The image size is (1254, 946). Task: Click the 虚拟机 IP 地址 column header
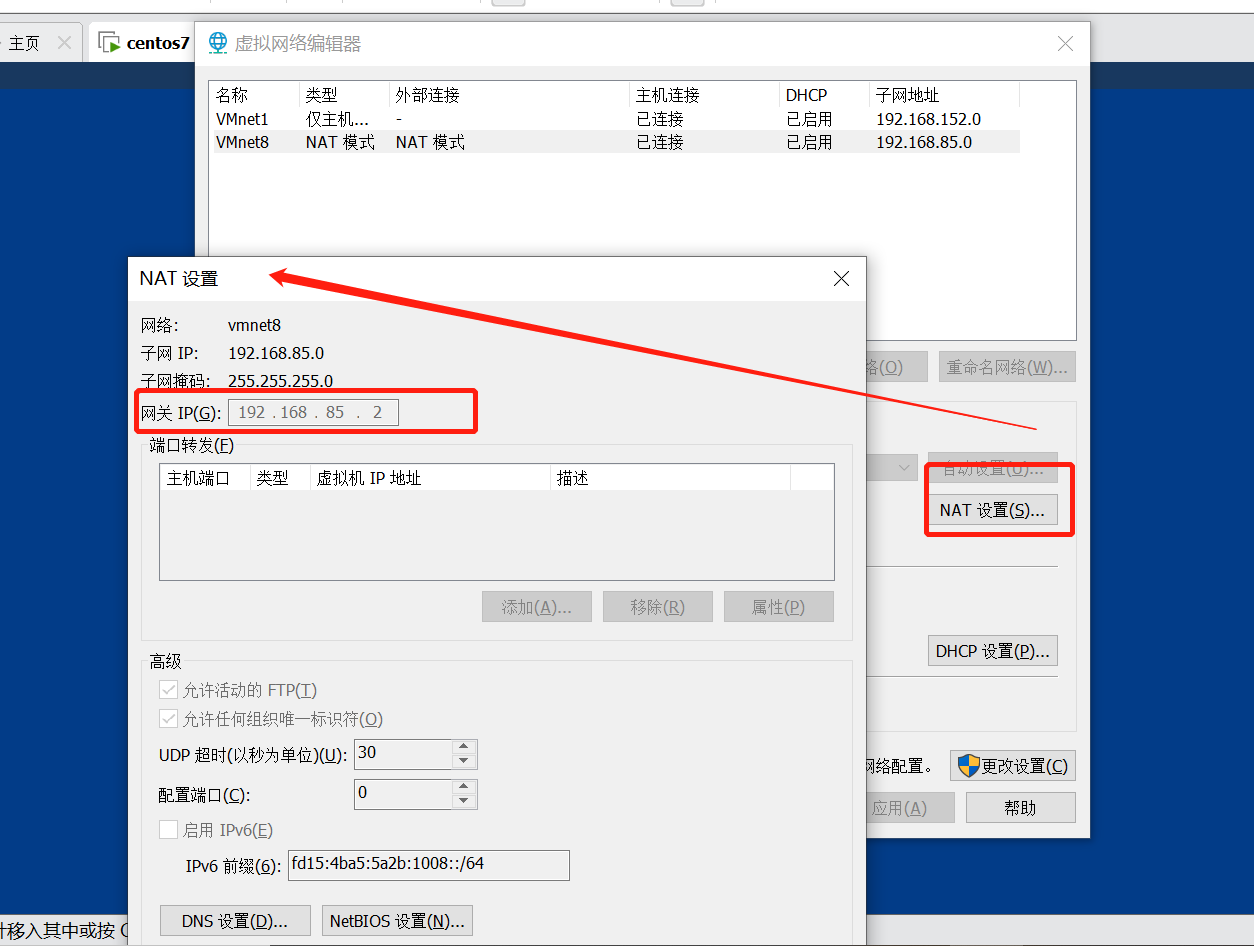point(430,478)
